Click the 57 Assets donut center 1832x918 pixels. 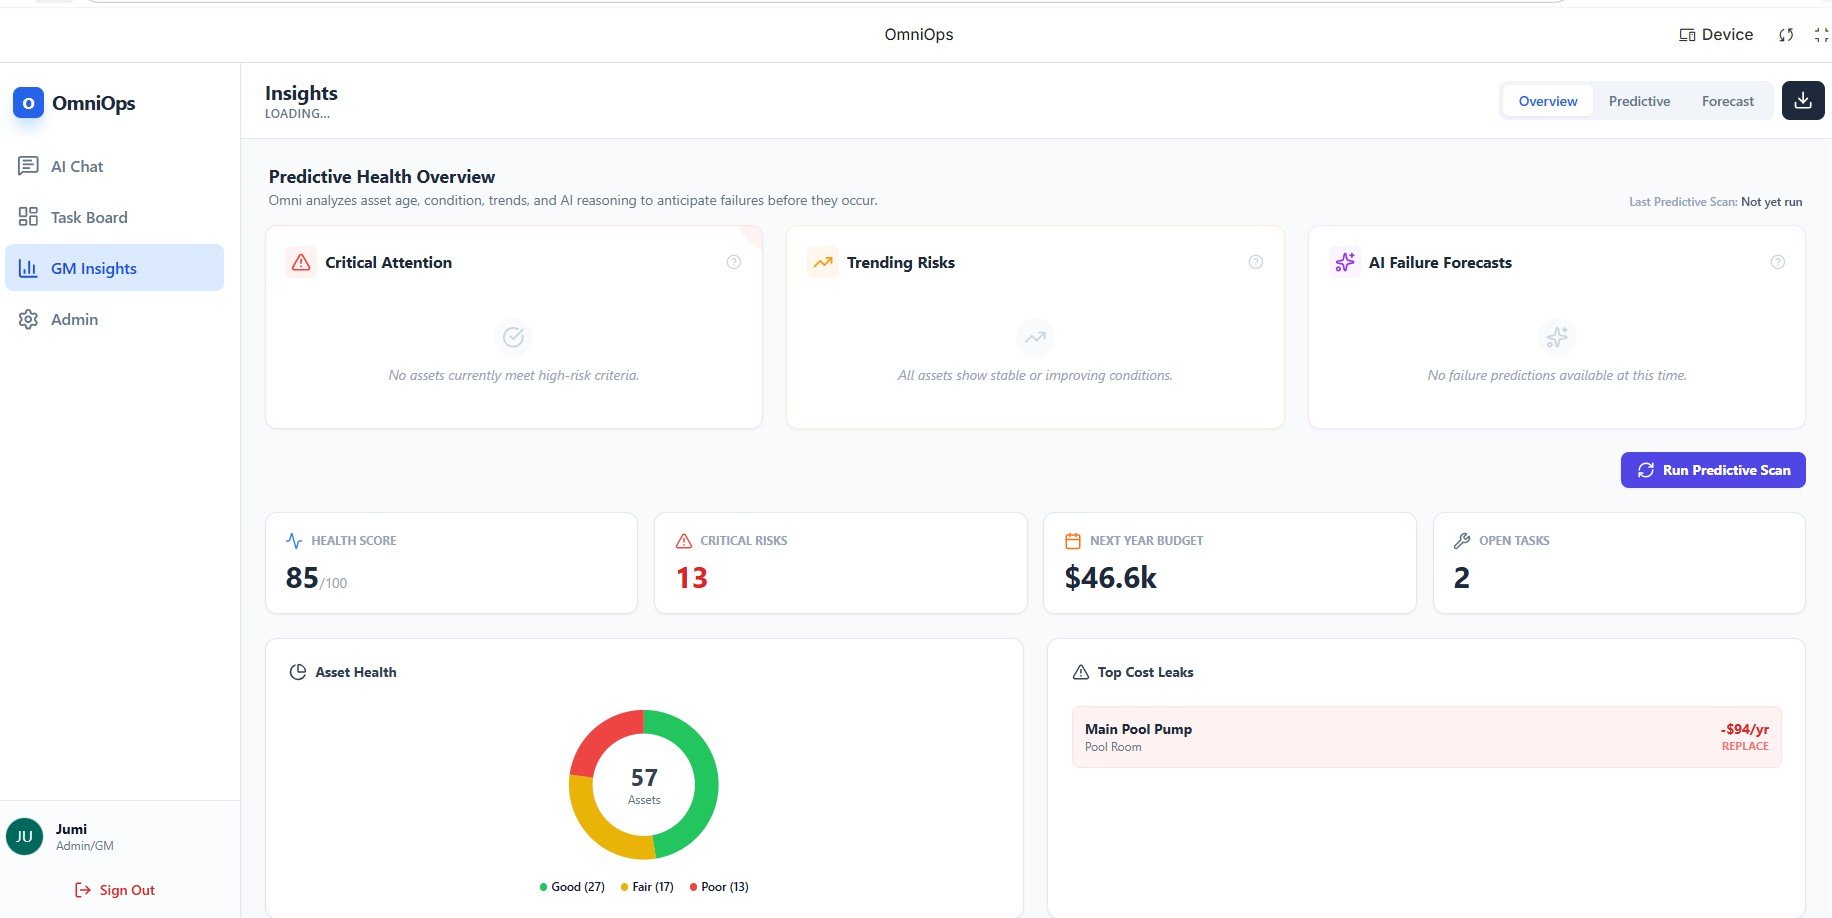[x=644, y=785]
